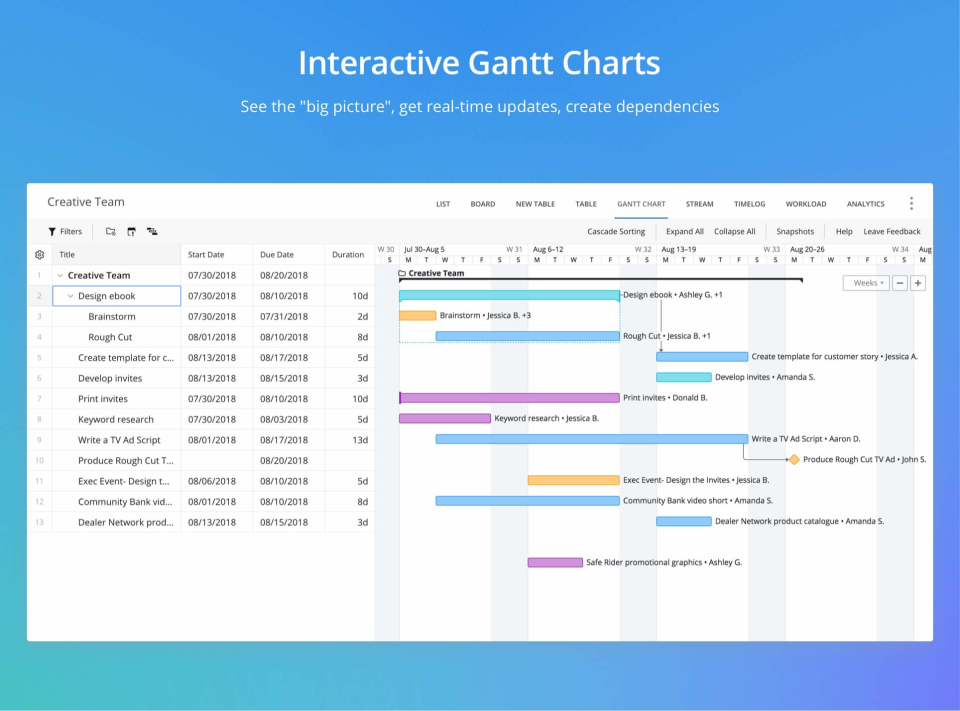Click the indent hierarchy icon in toolbar
Image resolution: width=960 pixels, height=711 pixels.
click(152, 231)
